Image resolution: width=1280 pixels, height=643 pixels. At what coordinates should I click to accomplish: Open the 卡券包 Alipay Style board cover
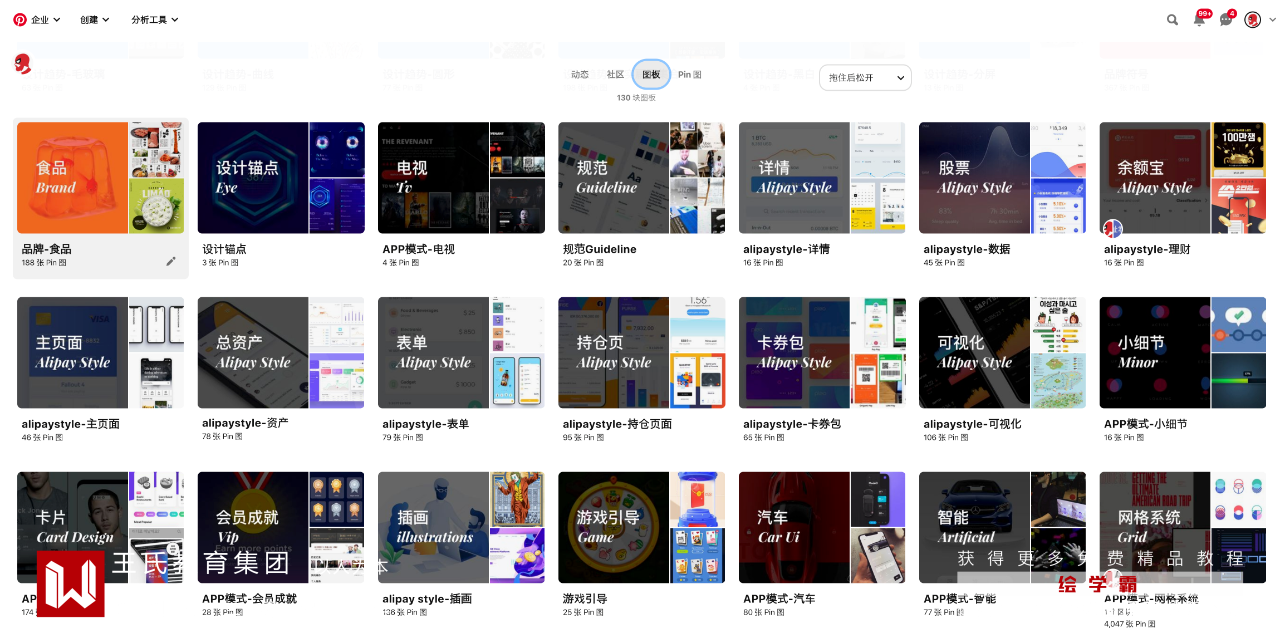822,353
